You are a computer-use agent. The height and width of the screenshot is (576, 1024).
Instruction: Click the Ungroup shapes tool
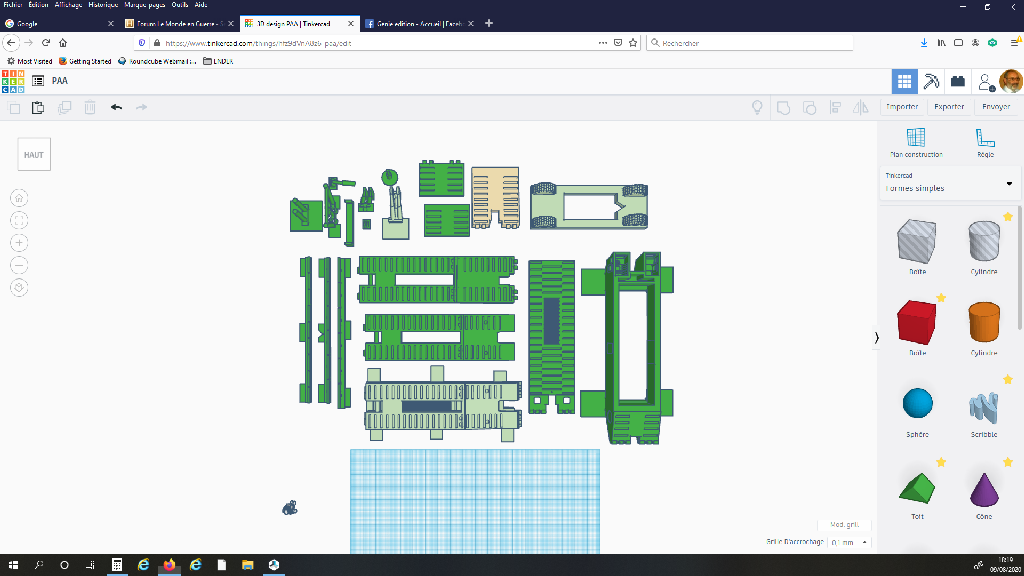pos(809,108)
